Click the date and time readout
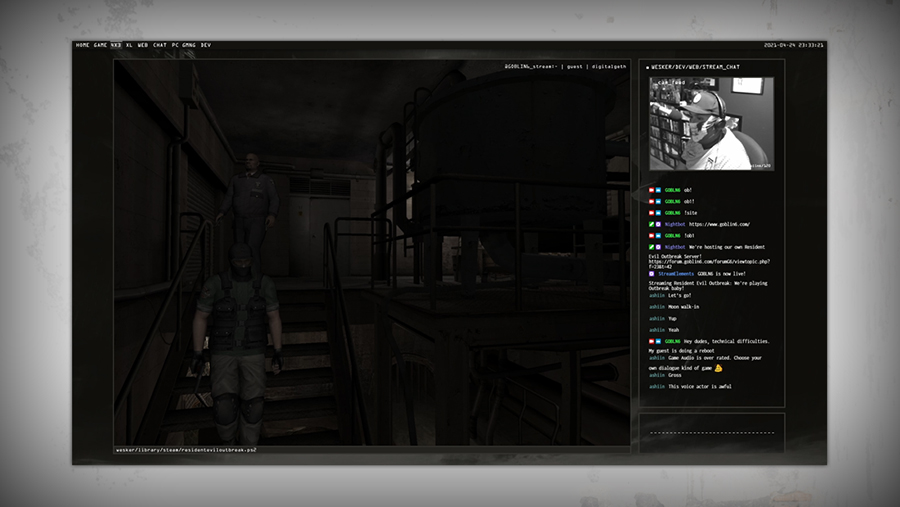This screenshot has width=900, height=507. (x=793, y=45)
